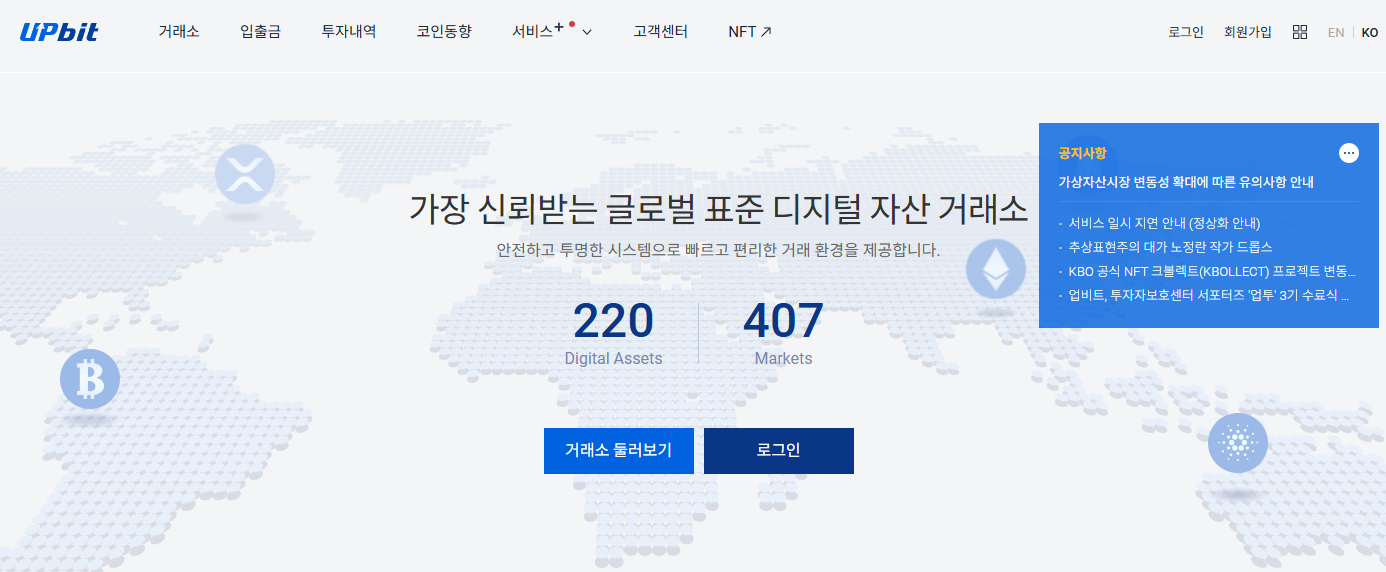Click the 회원가입 link
Viewport: 1386px width, 572px height.
(x=1248, y=32)
